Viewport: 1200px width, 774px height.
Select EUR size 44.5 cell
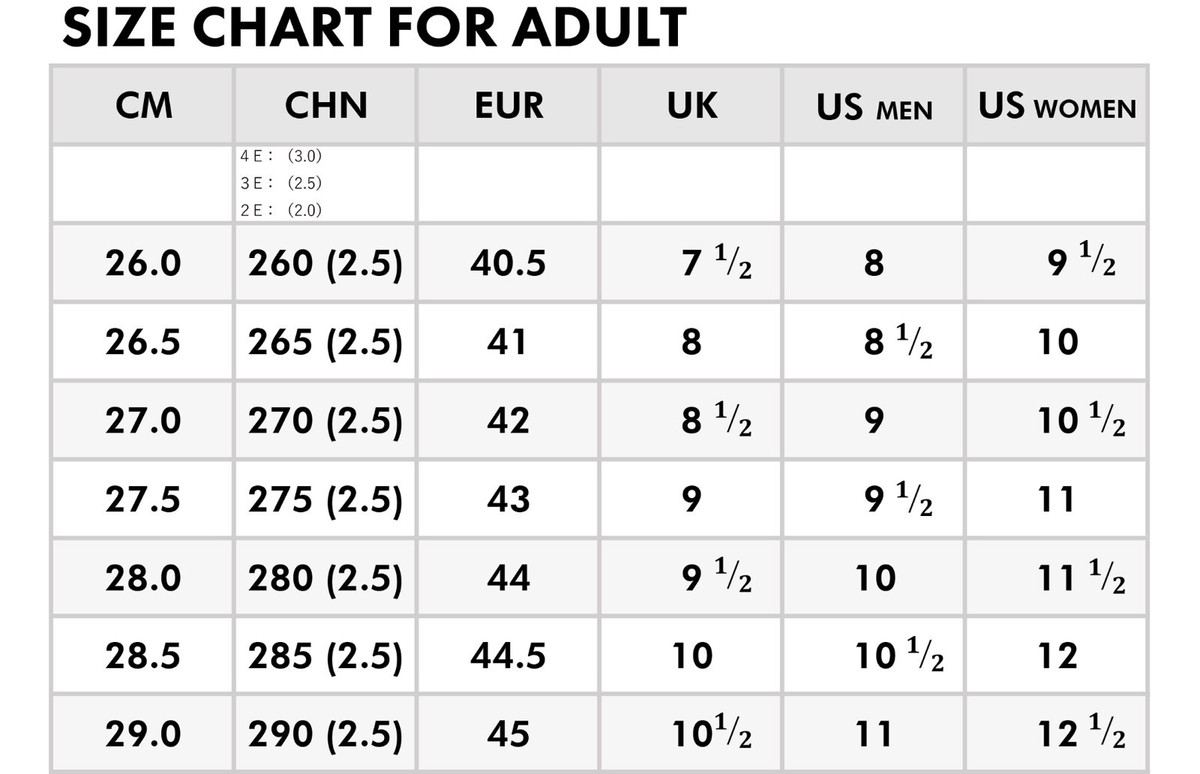point(508,656)
